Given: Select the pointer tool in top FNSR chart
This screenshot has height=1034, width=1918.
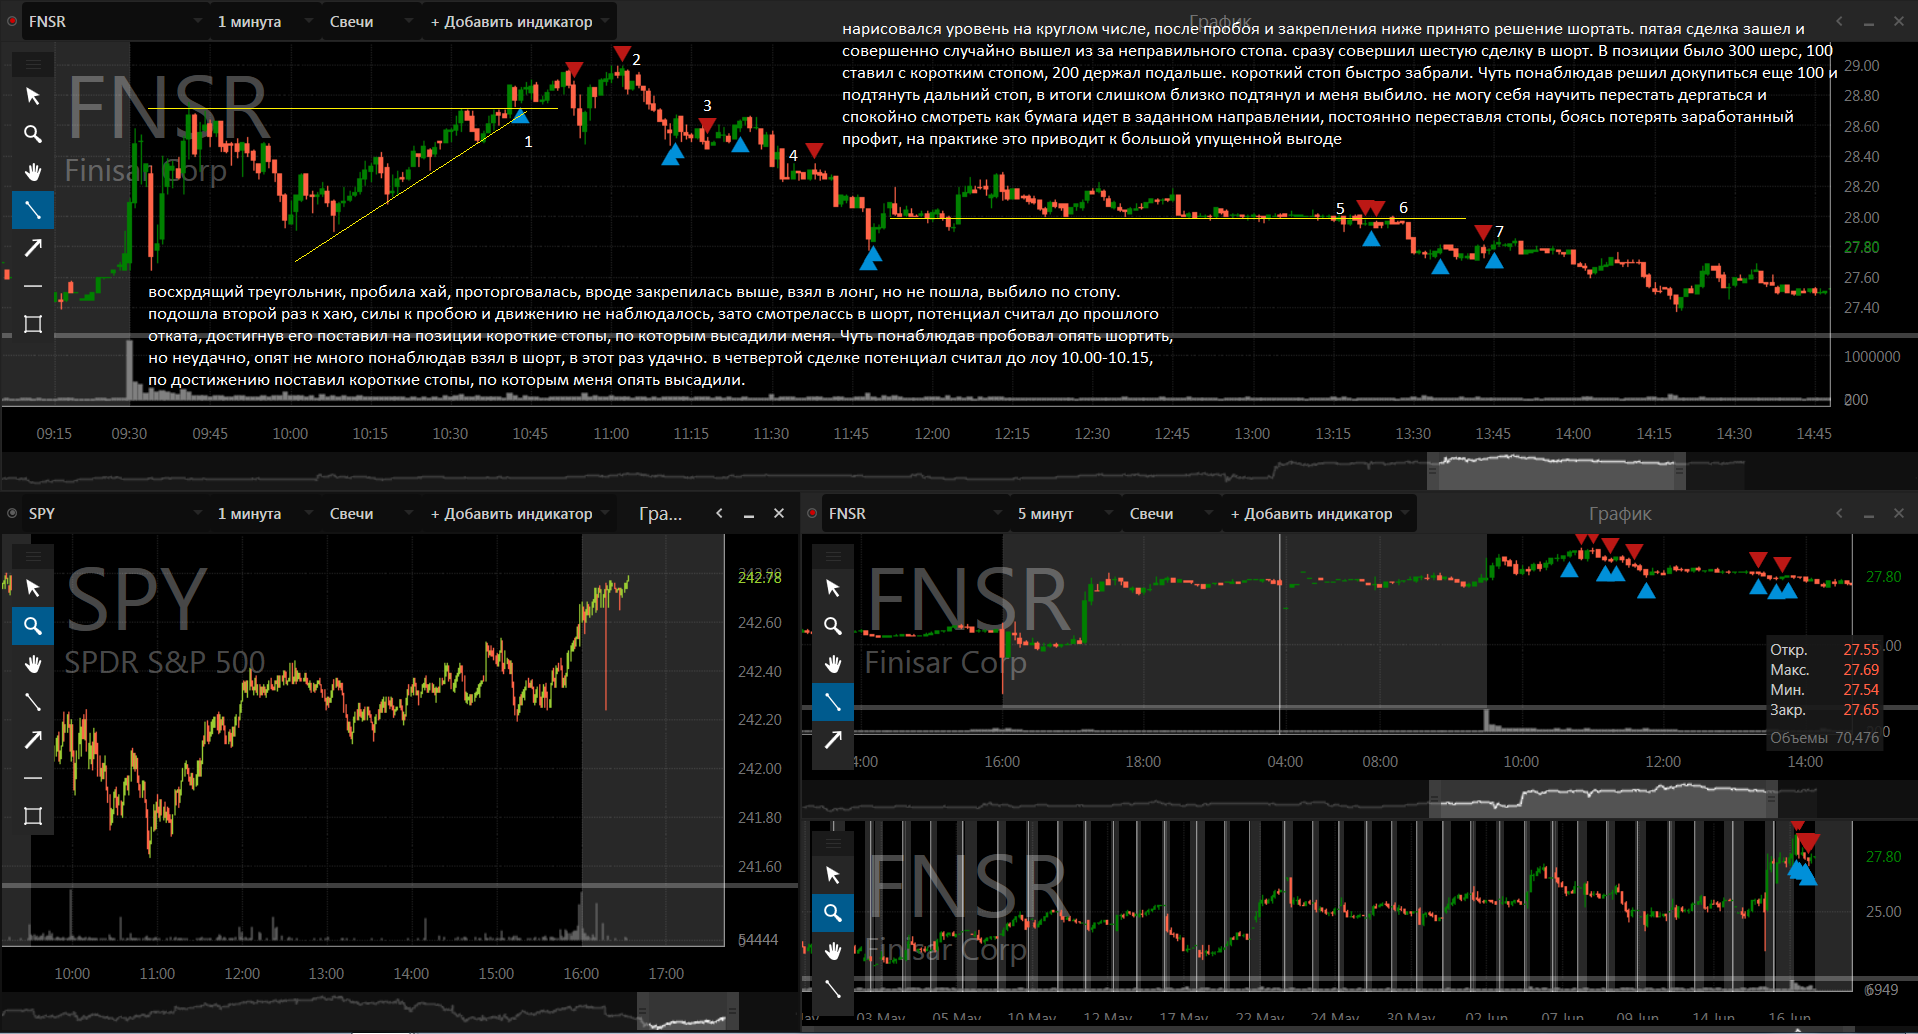Looking at the screenshot, I should pos(33,96).
